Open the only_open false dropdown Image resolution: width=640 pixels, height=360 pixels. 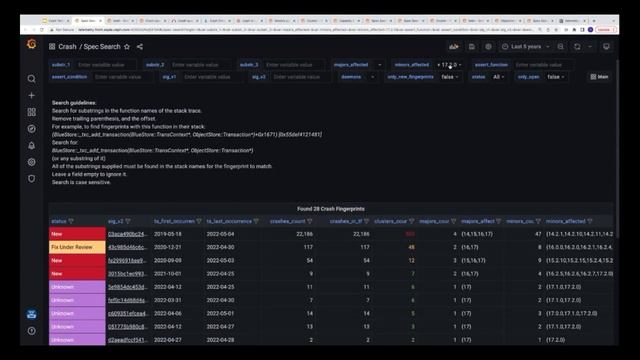[x=556, y=77]
